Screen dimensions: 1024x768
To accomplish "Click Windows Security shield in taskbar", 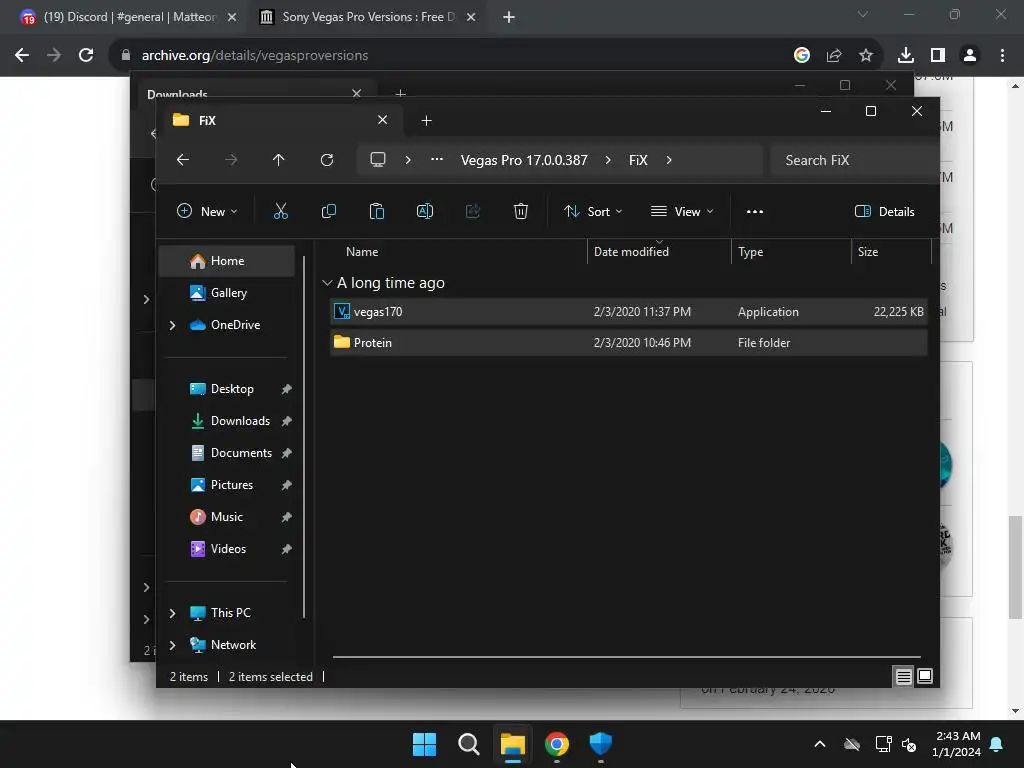I will point(601,744).
